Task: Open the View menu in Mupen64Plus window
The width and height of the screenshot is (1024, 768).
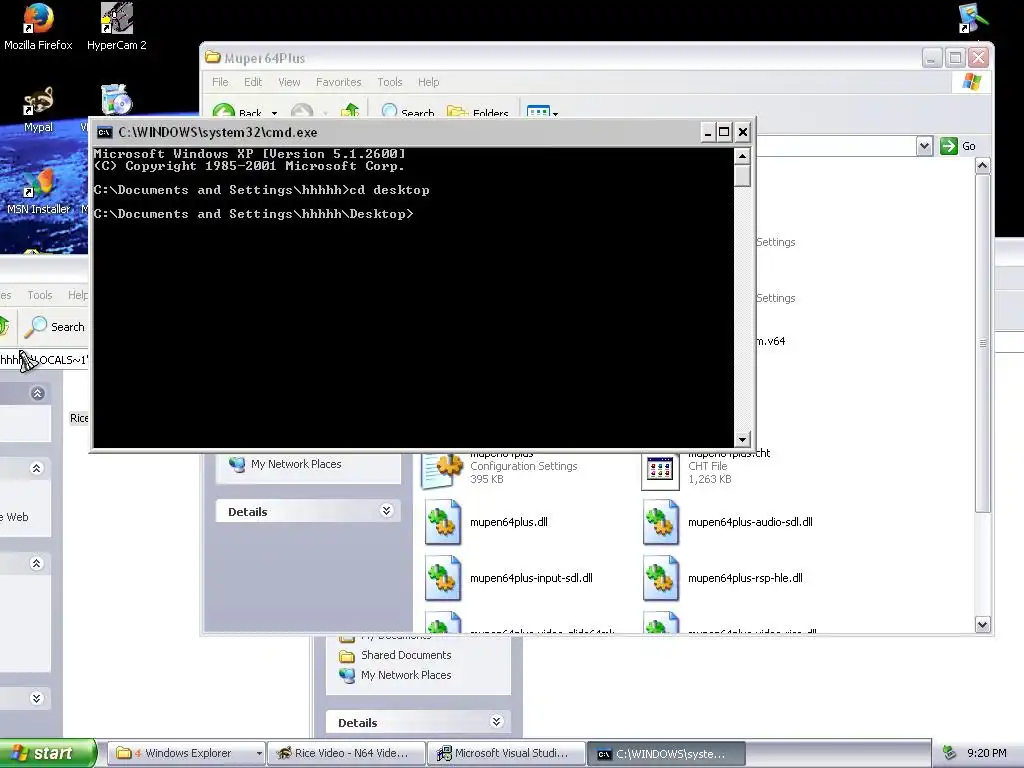Action: 289,82
